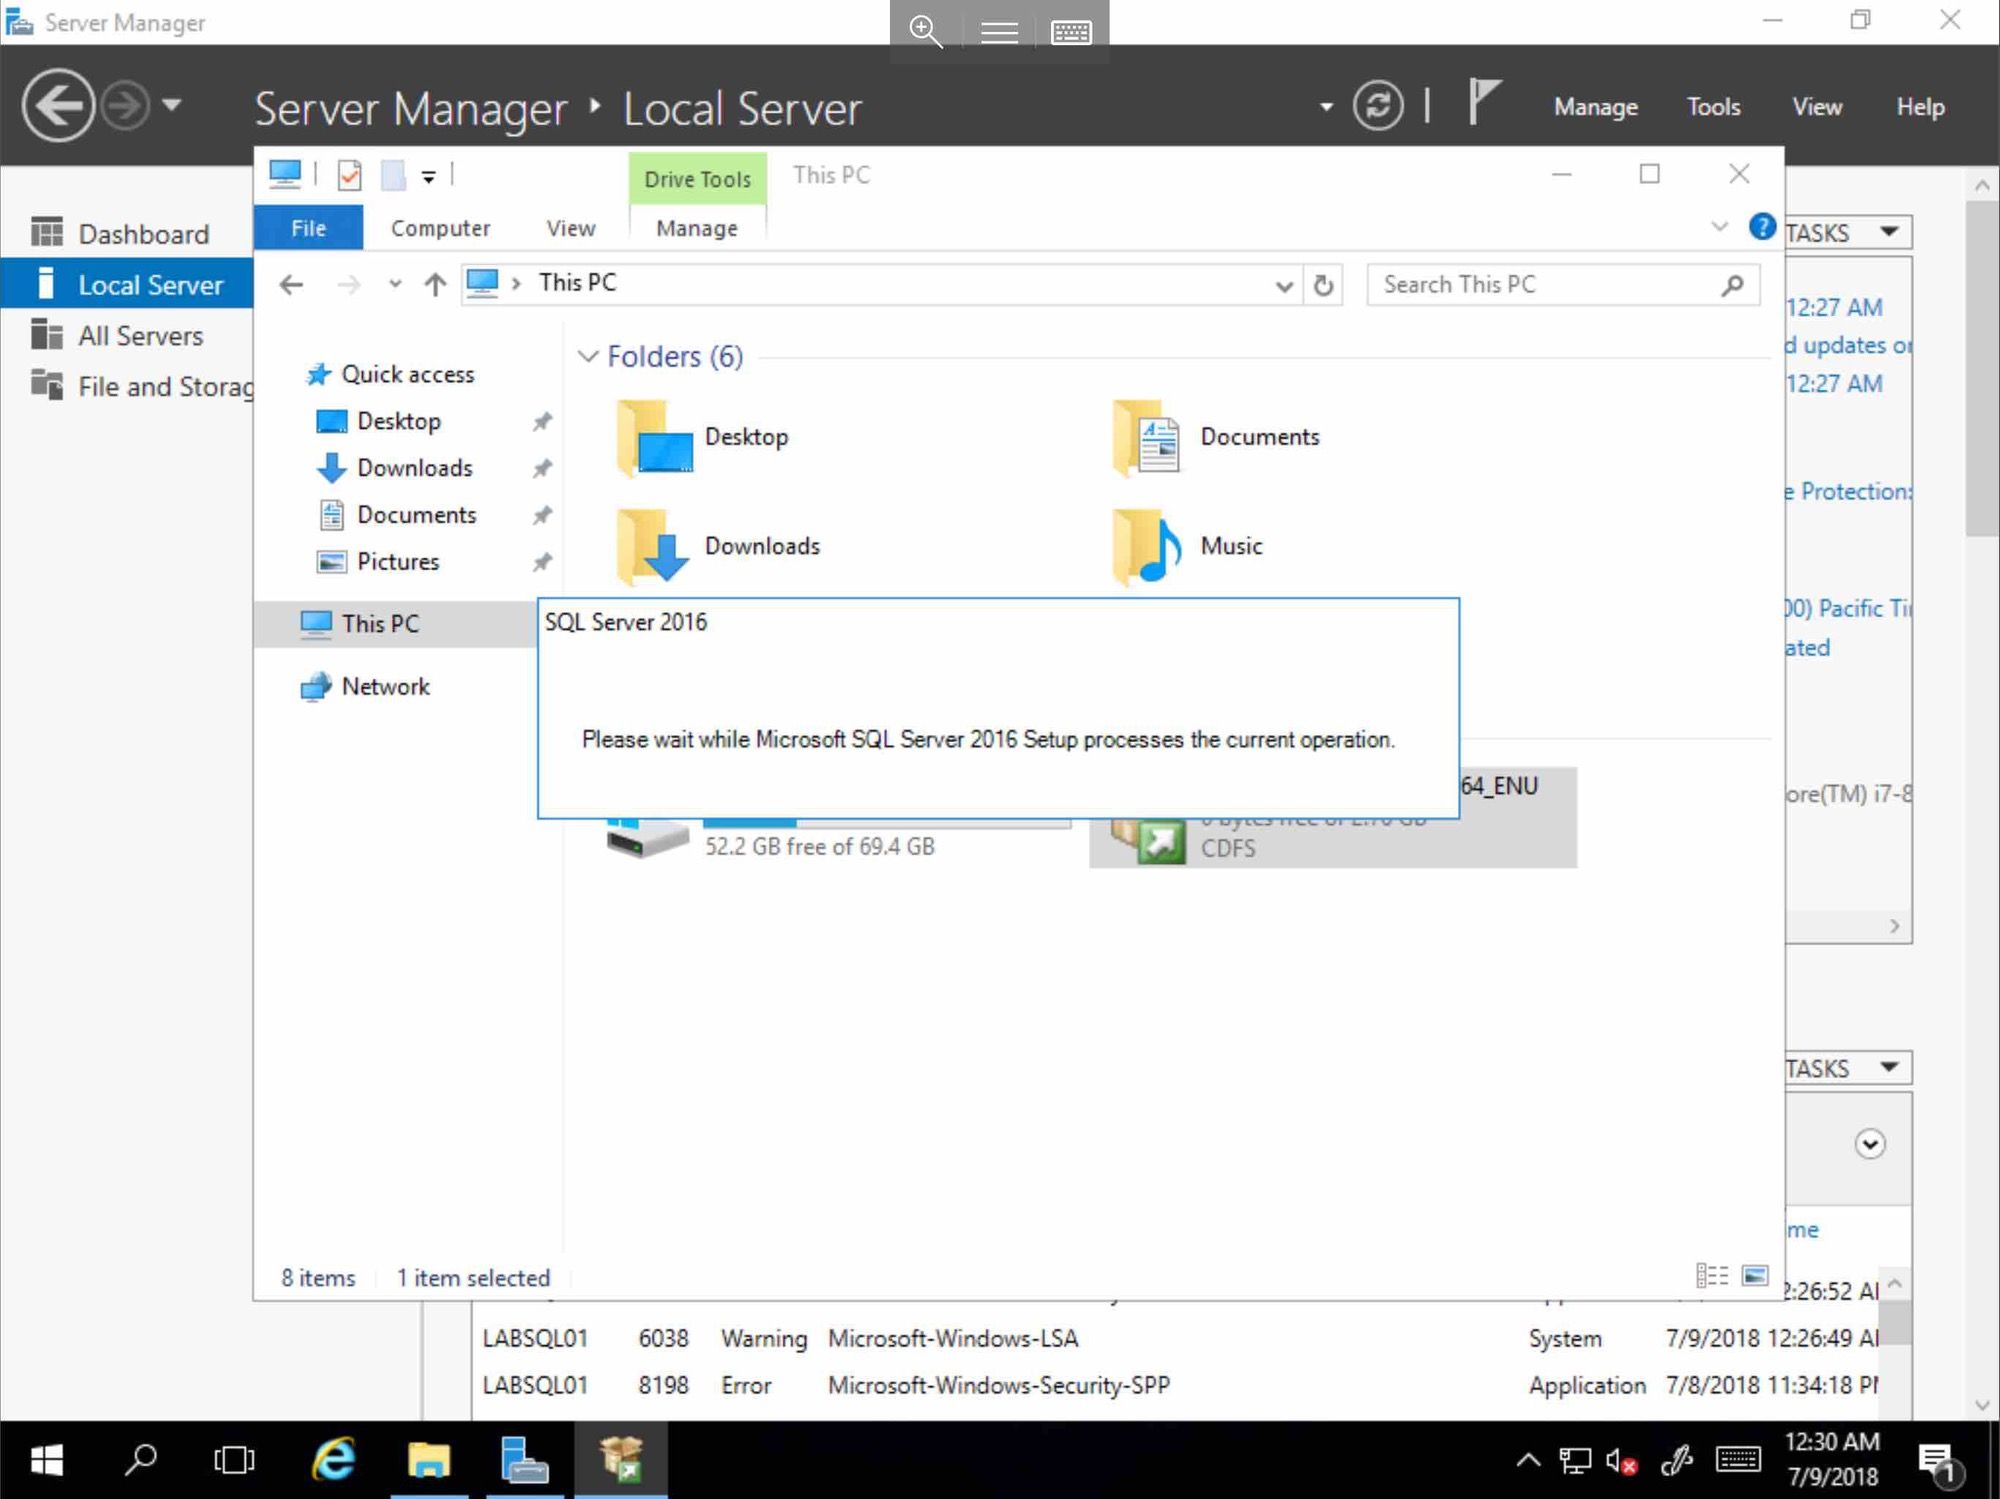The image size is (2000, 1499).
Task: Open the View menu in Server Manager
Action: 1816,107
